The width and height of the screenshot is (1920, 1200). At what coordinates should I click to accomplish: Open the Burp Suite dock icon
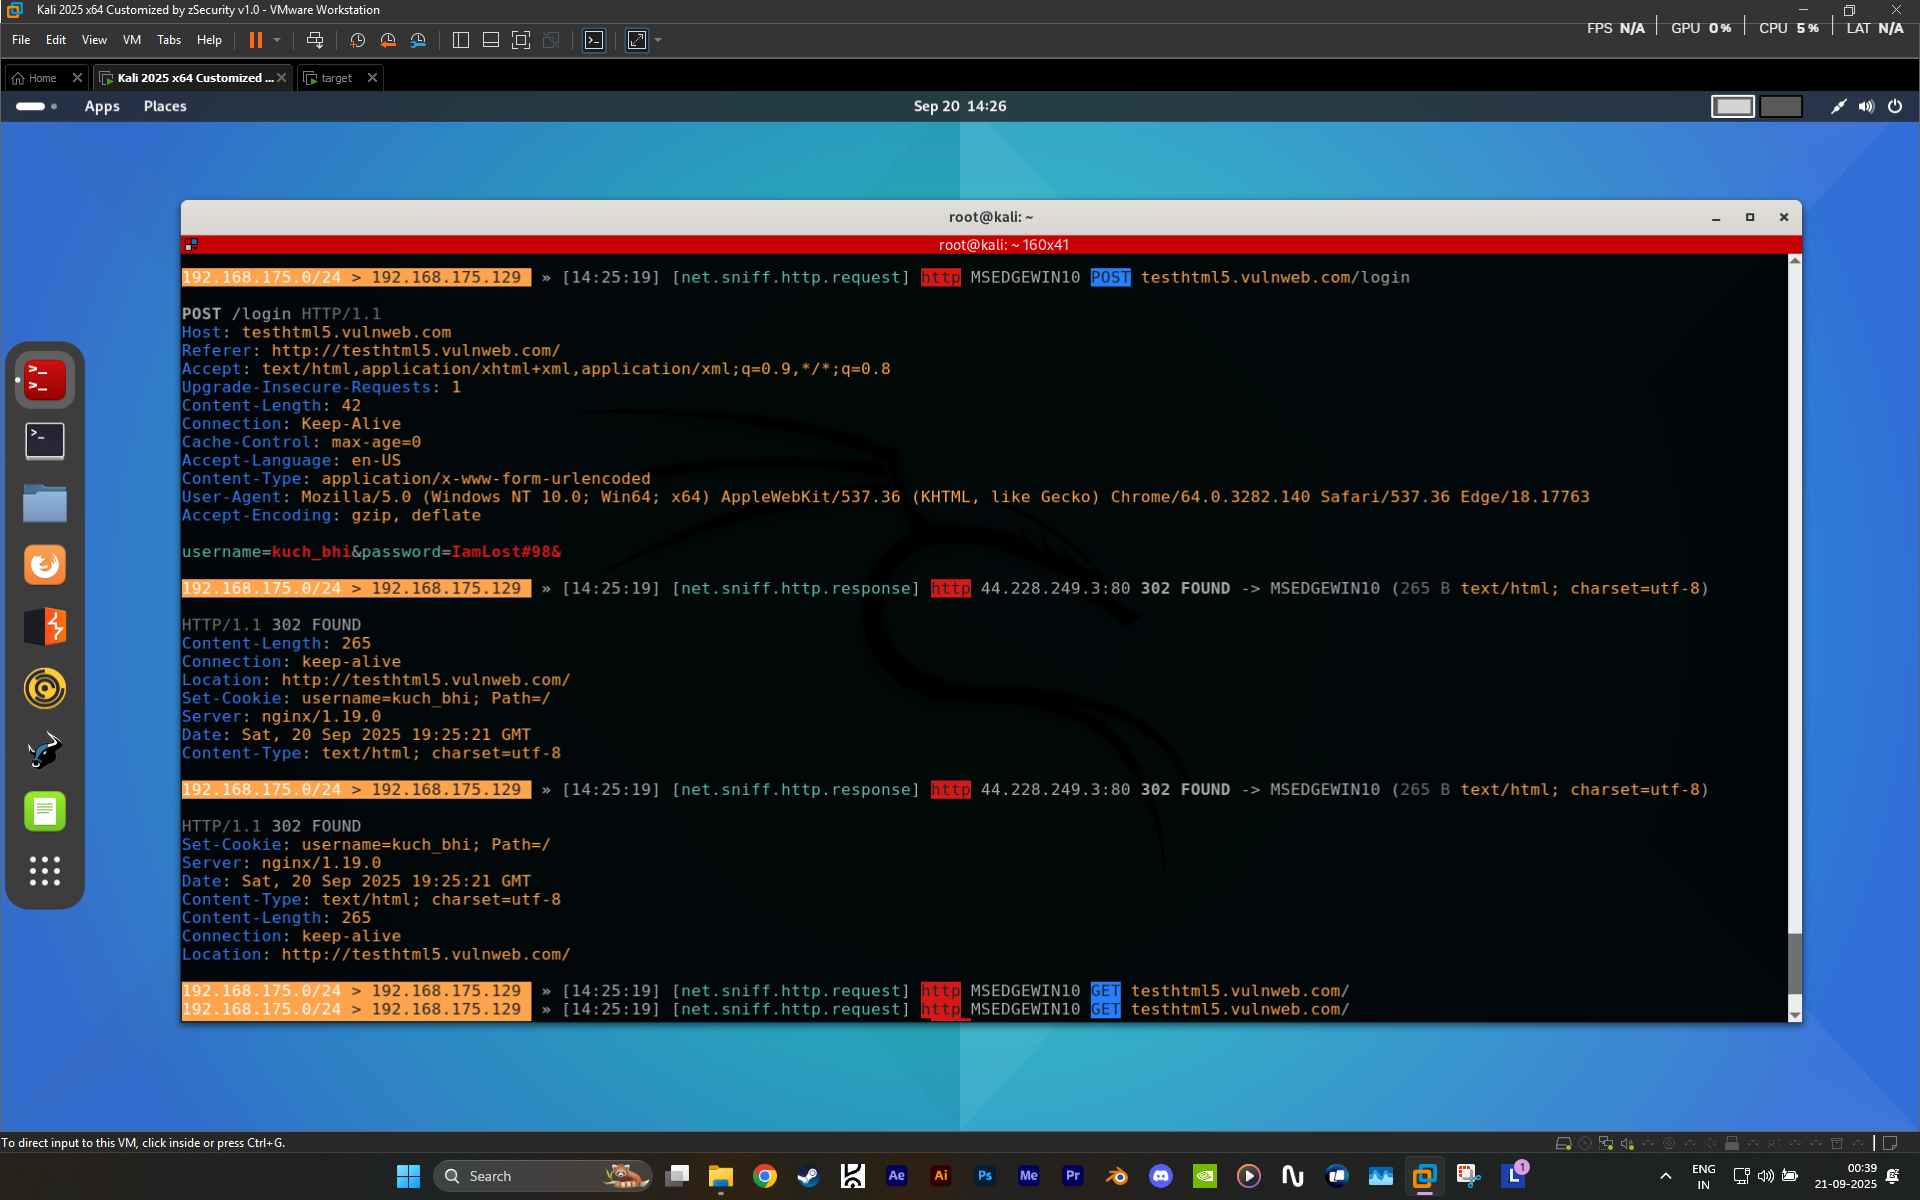(x=44, y=627)
